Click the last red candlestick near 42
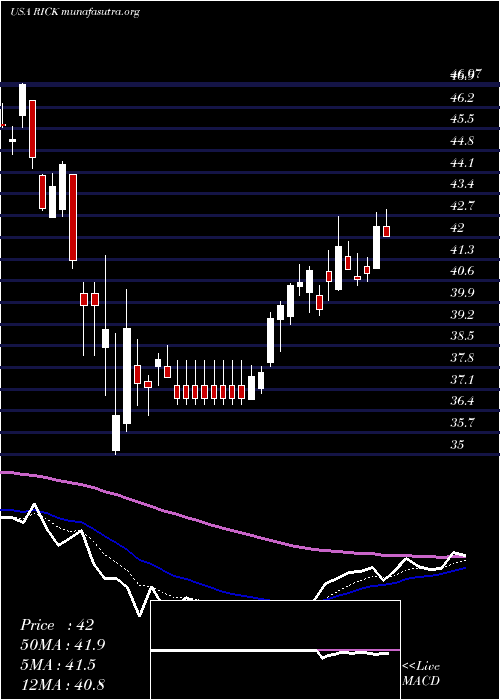This screenshot has height=700, width=500. pos(387,231)
